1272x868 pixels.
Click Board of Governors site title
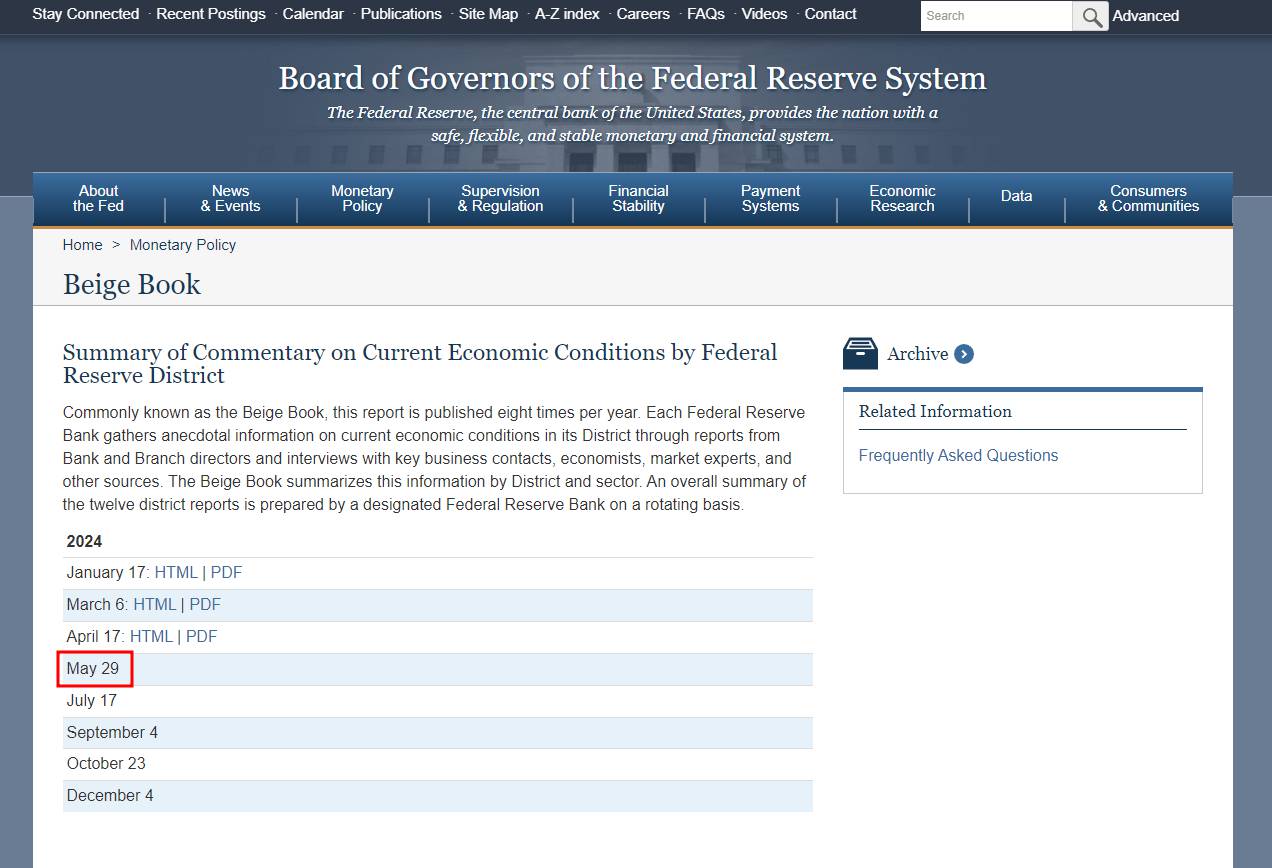click(632, 78)
